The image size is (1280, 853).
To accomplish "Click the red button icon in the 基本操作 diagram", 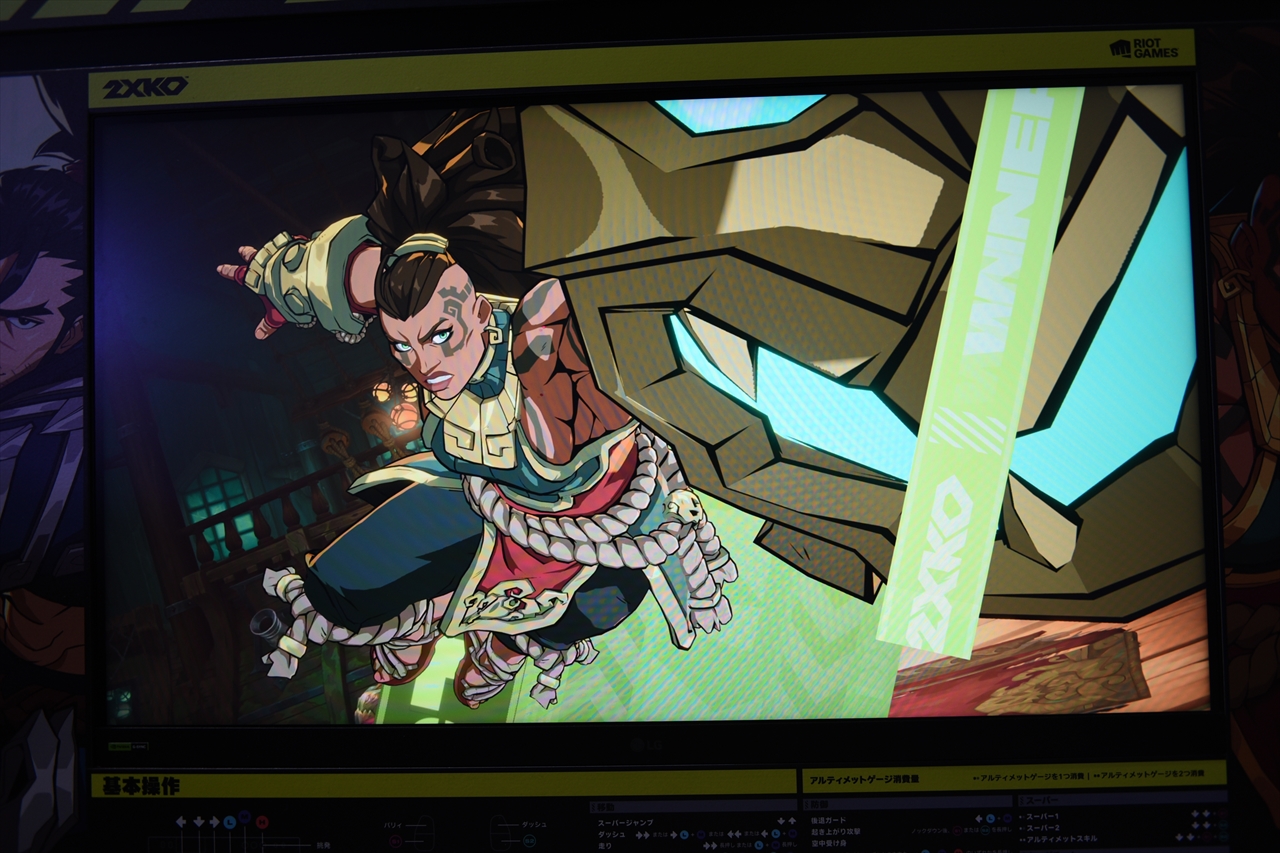I will tap(262, 822).
